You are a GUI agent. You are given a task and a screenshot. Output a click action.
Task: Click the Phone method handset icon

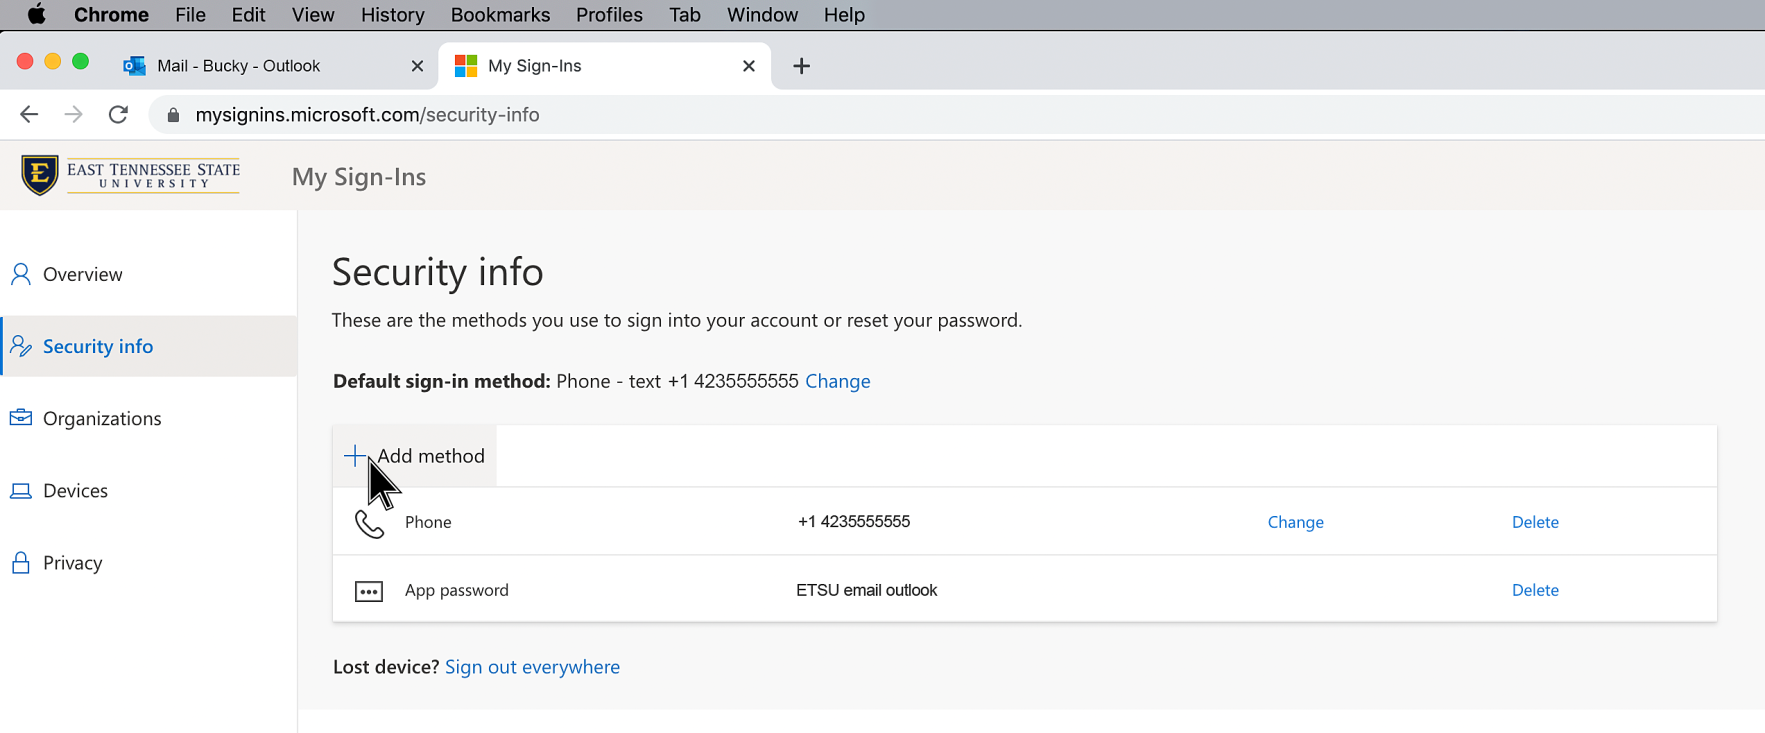click(369, 523)
